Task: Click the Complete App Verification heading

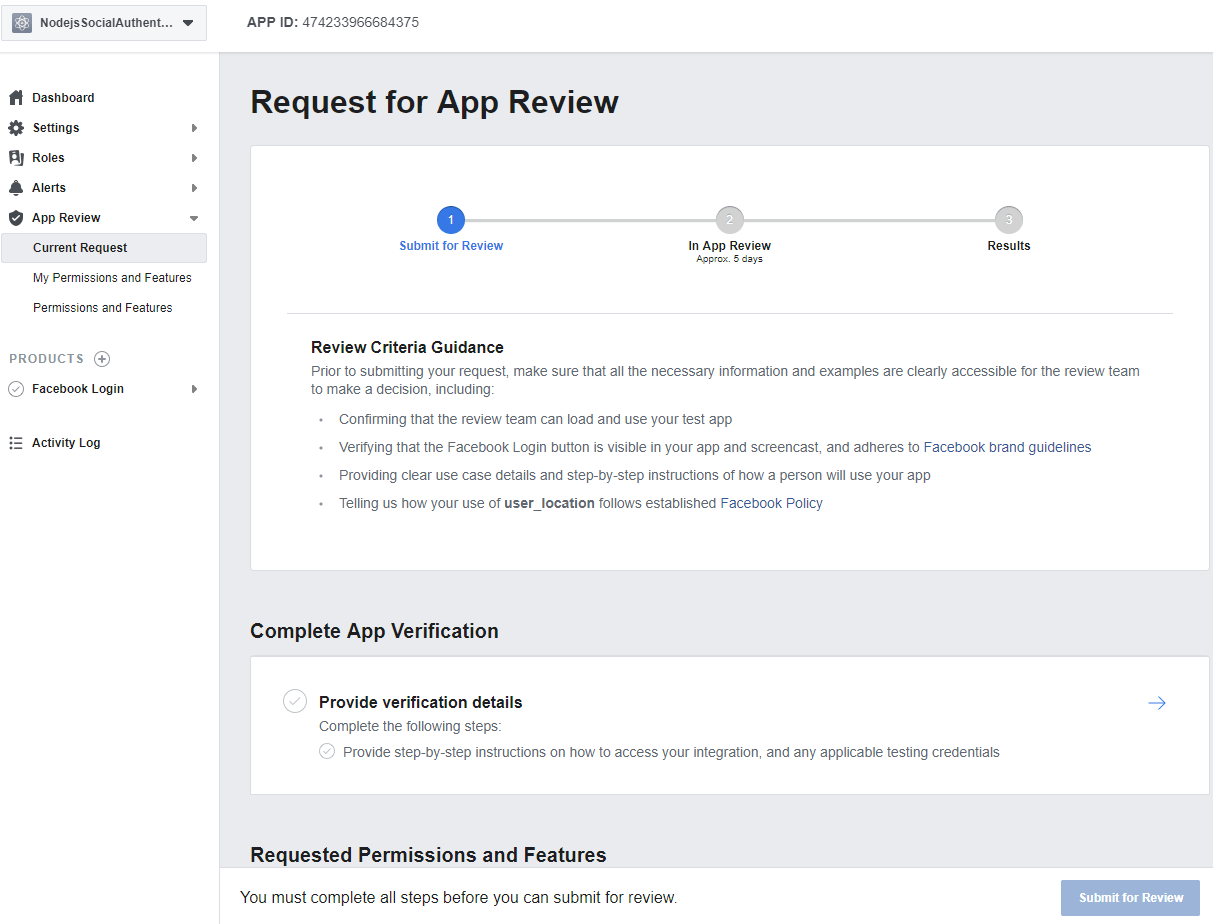Action: (374, 631)
